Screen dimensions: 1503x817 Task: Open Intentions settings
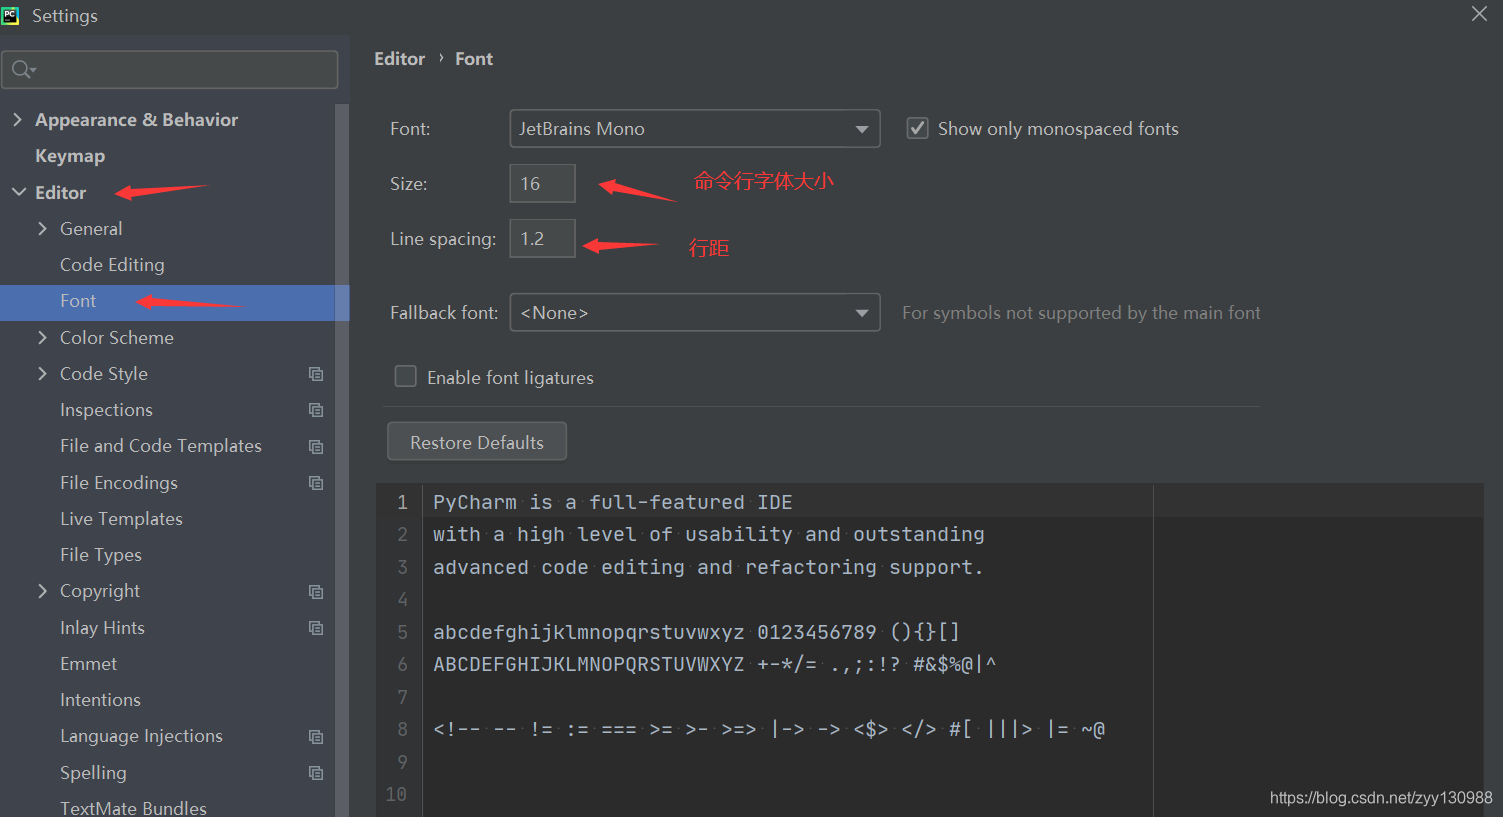[100, 700]
